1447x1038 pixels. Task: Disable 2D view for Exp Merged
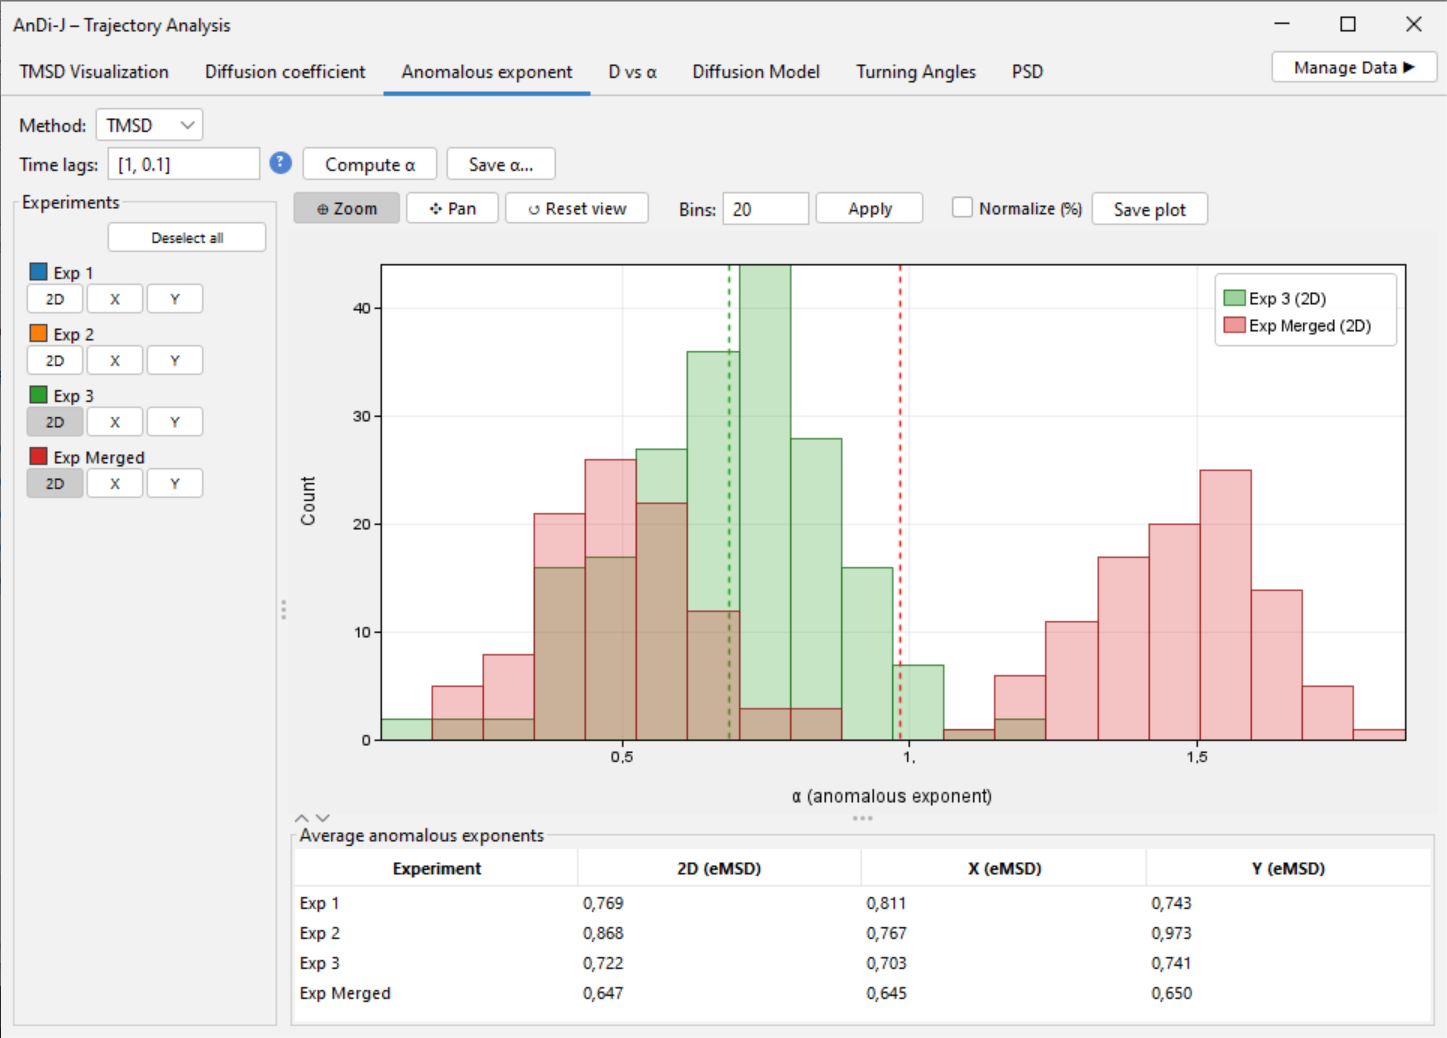tap(55, 484)
